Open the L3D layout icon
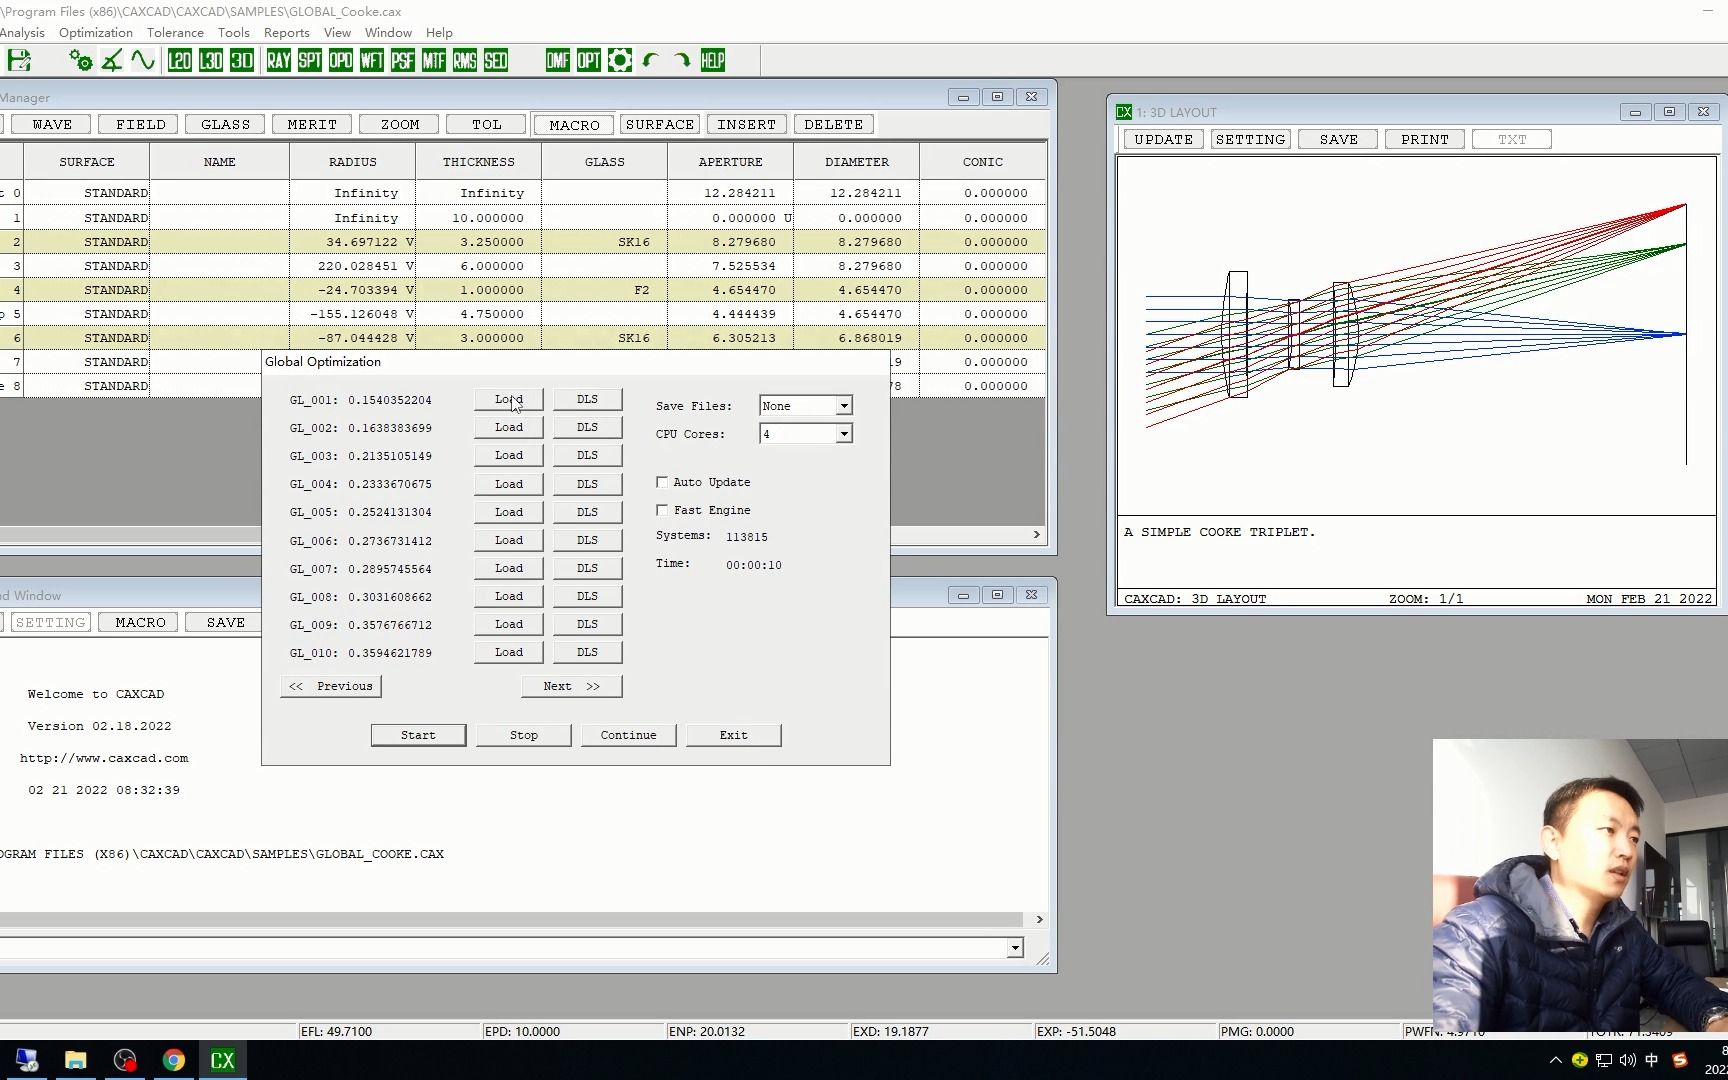This screenshot has height=1080, width=1728. pos(211,60)
